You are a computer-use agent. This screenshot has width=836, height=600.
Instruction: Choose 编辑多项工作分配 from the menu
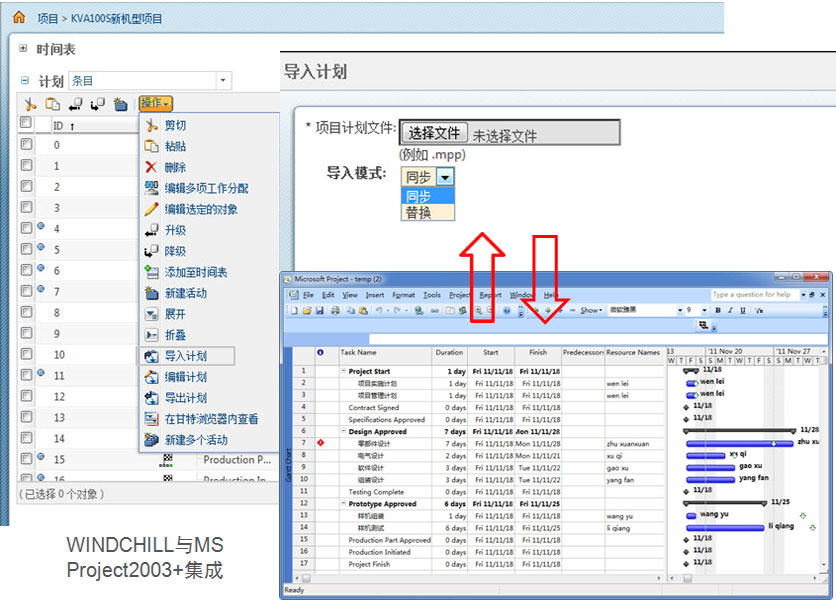(206, 188)
